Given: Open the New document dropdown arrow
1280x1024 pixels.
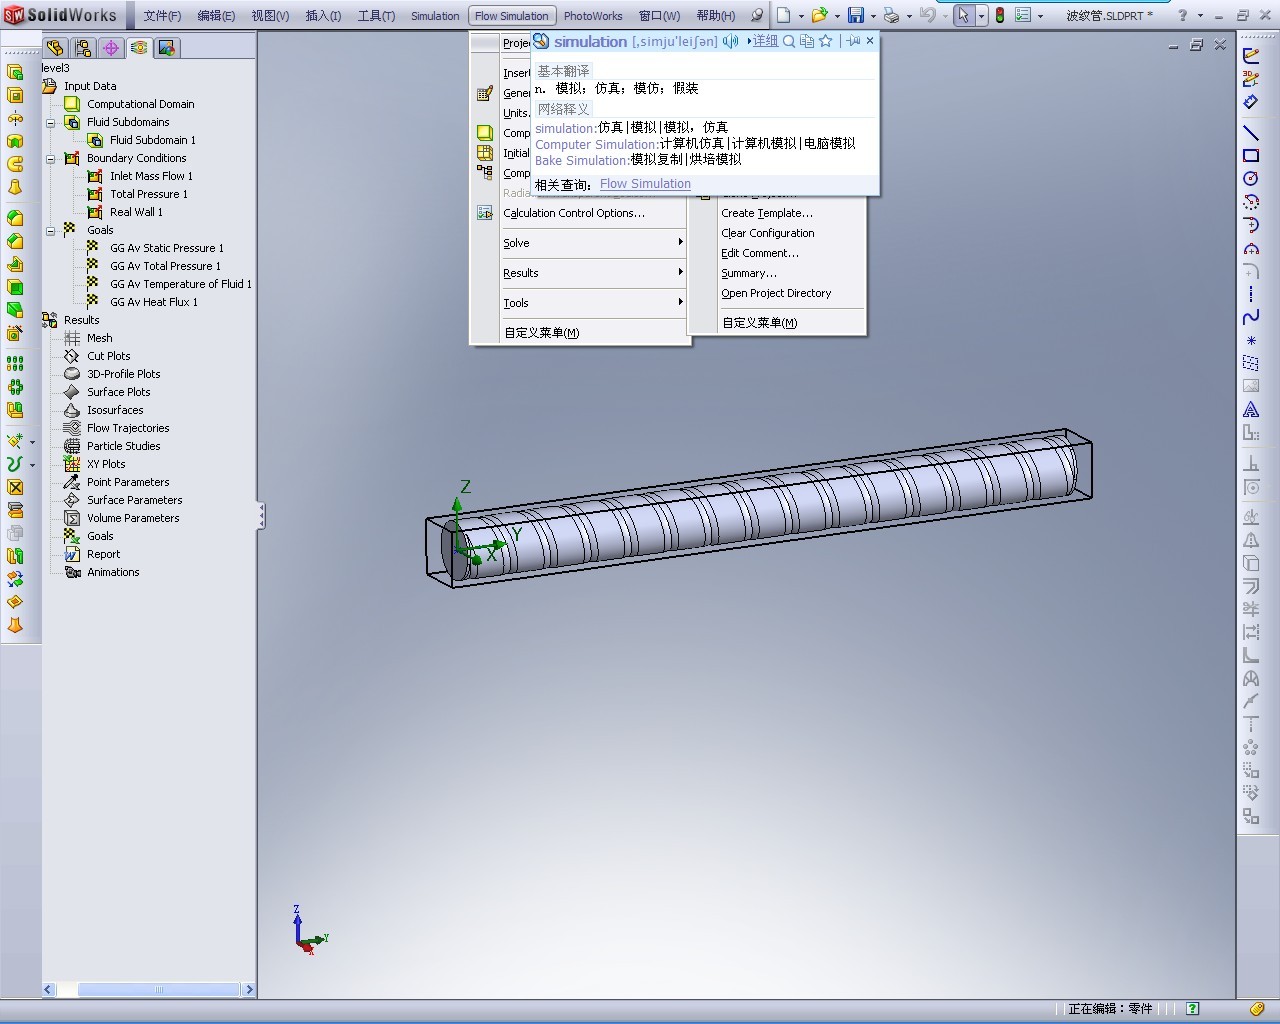Looking at the screenshot, I should (x=800, y=16).
